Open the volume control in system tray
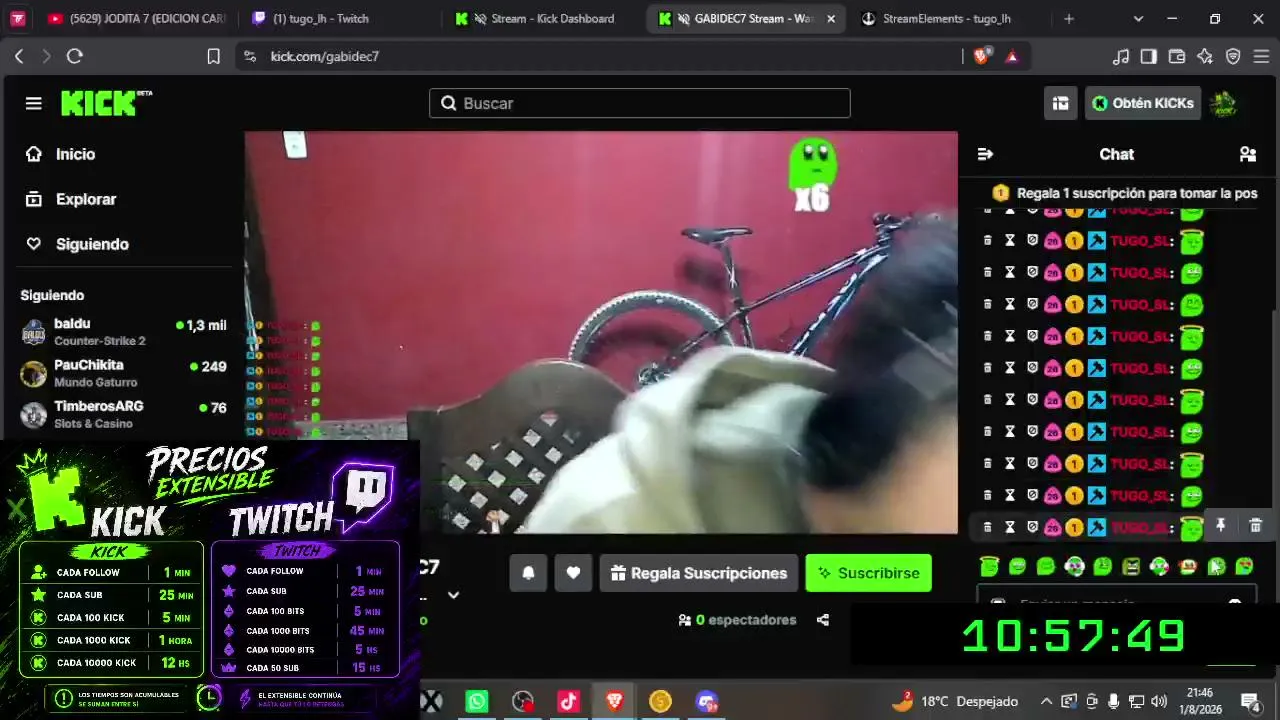This screenshot has width=1280, height=720. pyautogui.click(x=1159, y=701)
